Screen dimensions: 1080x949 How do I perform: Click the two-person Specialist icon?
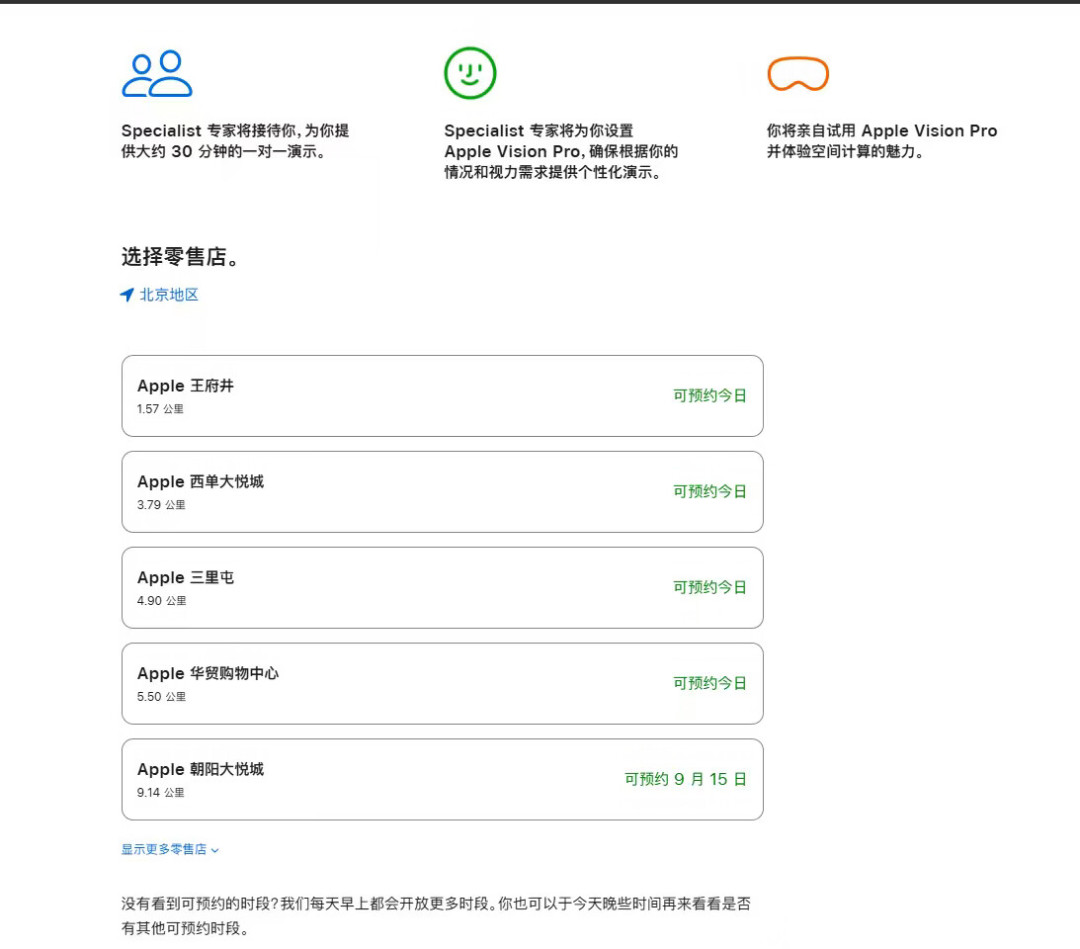[157, 73]
